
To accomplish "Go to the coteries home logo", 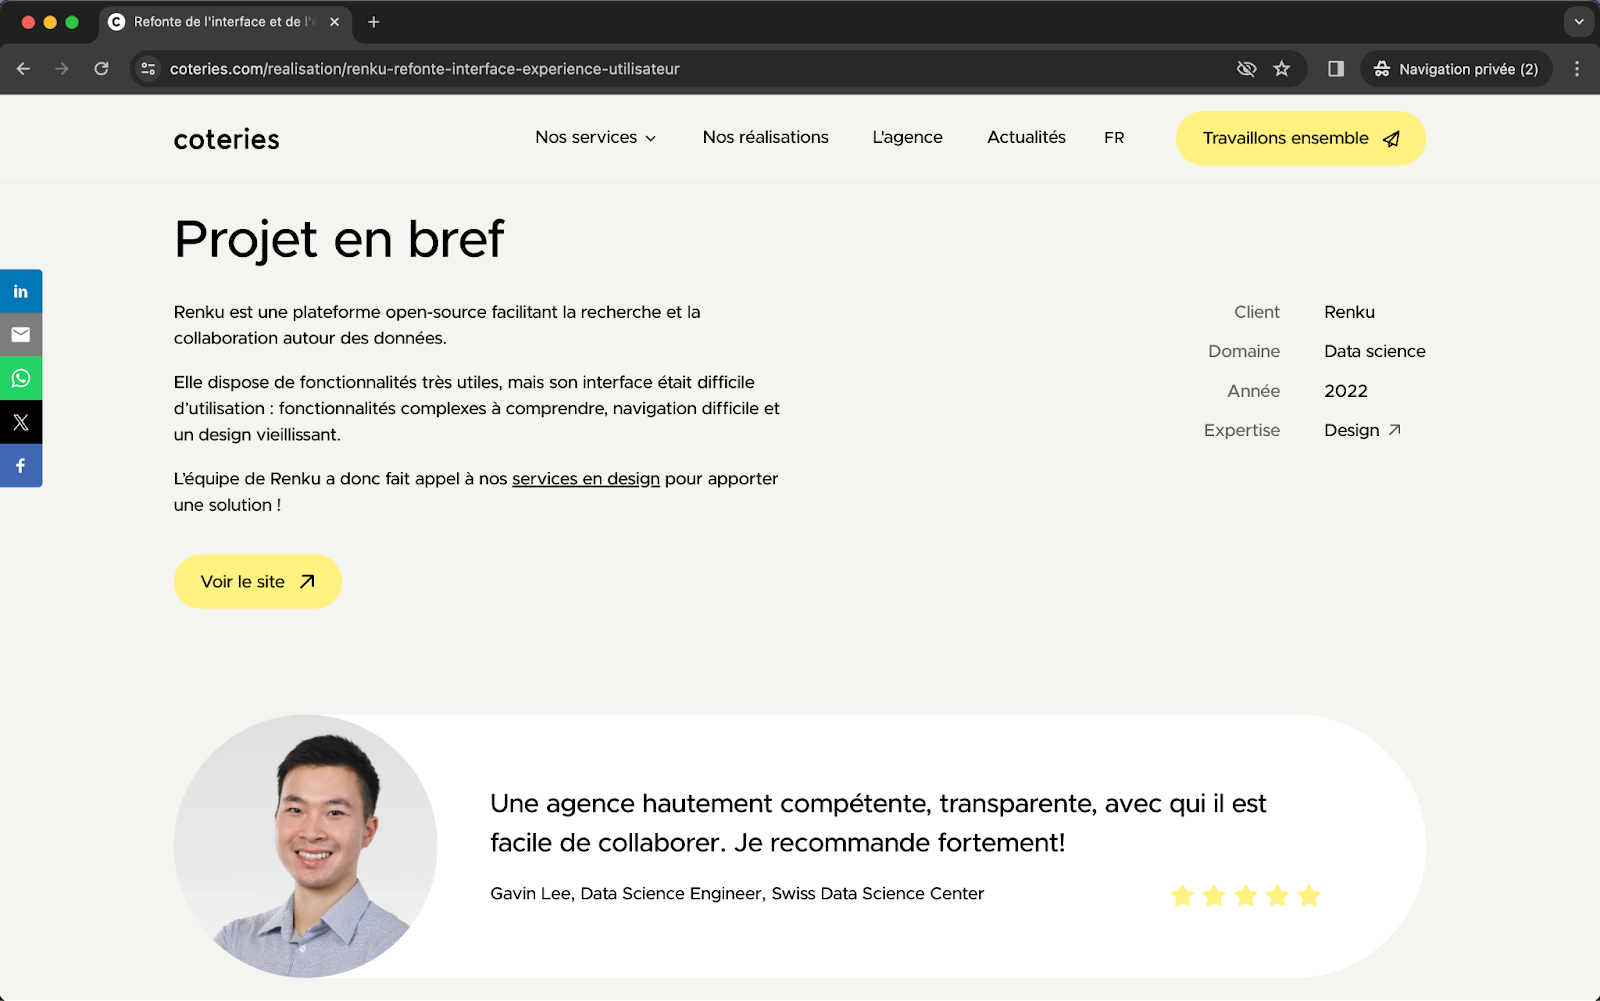I will (x=227, y=139).
